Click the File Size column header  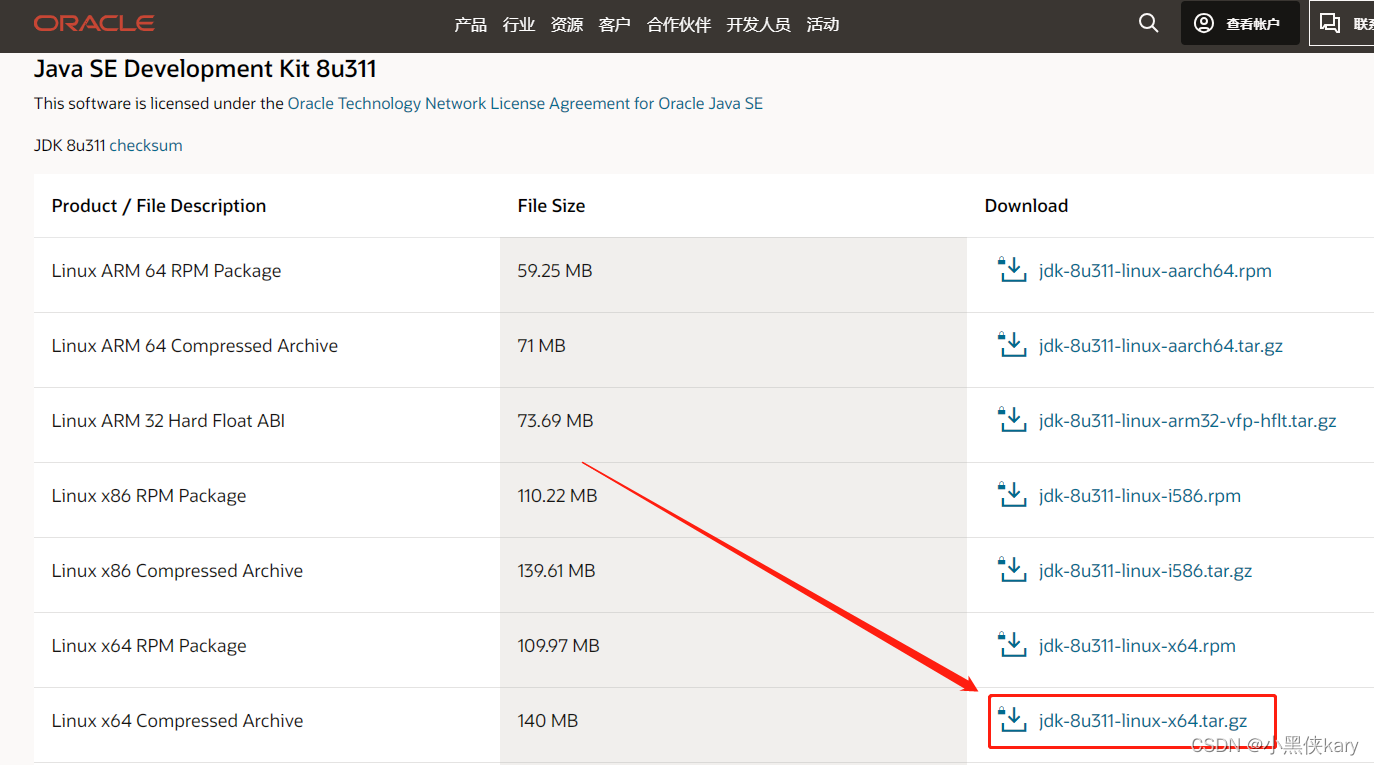pos(551,206)
